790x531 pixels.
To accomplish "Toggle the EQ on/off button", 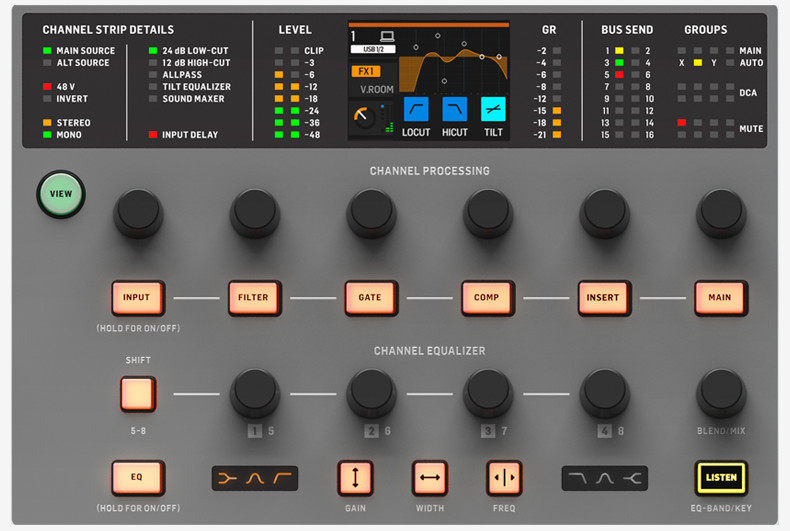I will (138, 478).
